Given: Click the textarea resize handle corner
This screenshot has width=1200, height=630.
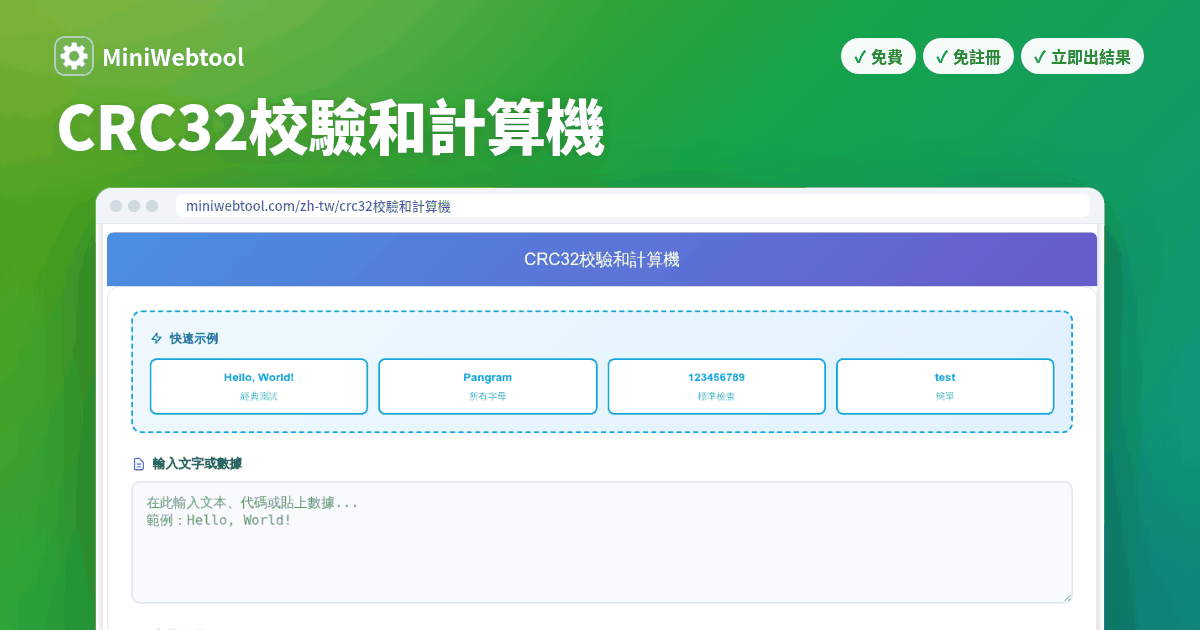Looking at the screenshot, I should point(1066,597).
